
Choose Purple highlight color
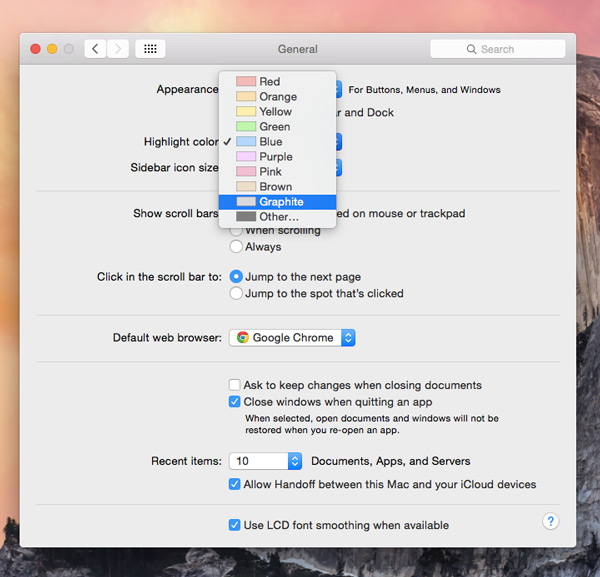click(x=277, y=156)
